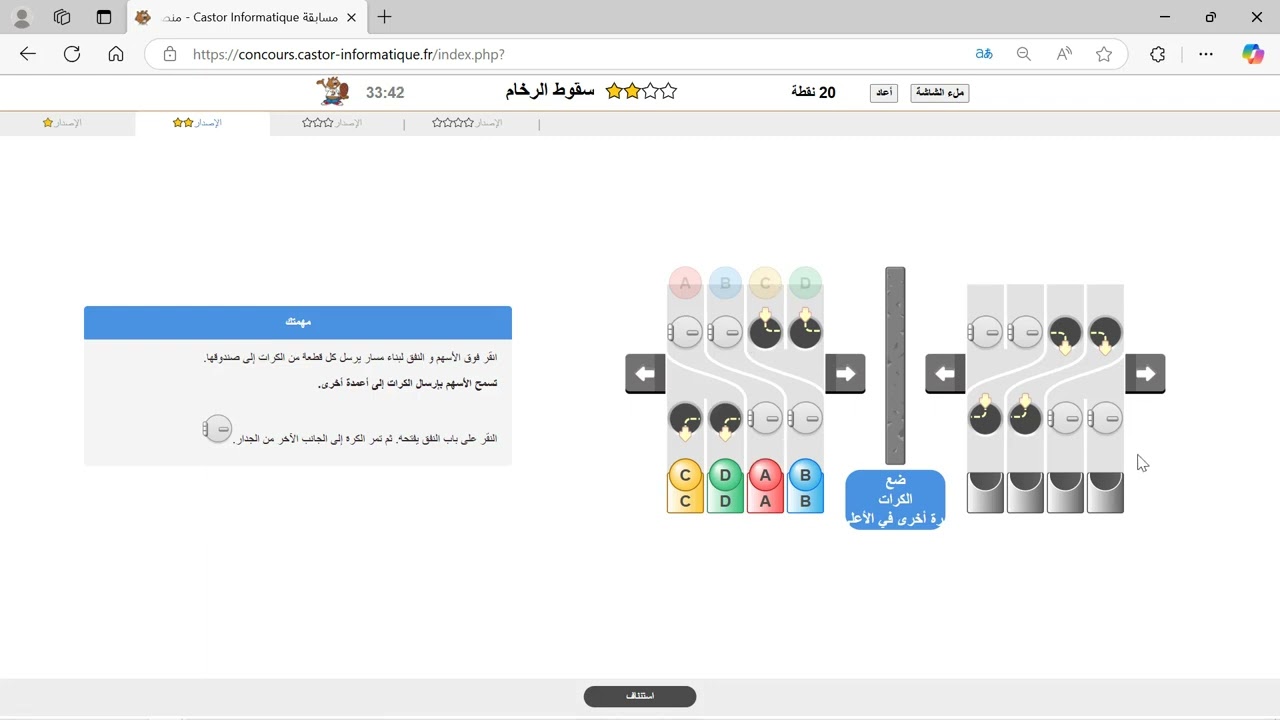Toggle right board upper door in second column
This screenshot has width=1280, height=720.
(x=1025, y=332)
